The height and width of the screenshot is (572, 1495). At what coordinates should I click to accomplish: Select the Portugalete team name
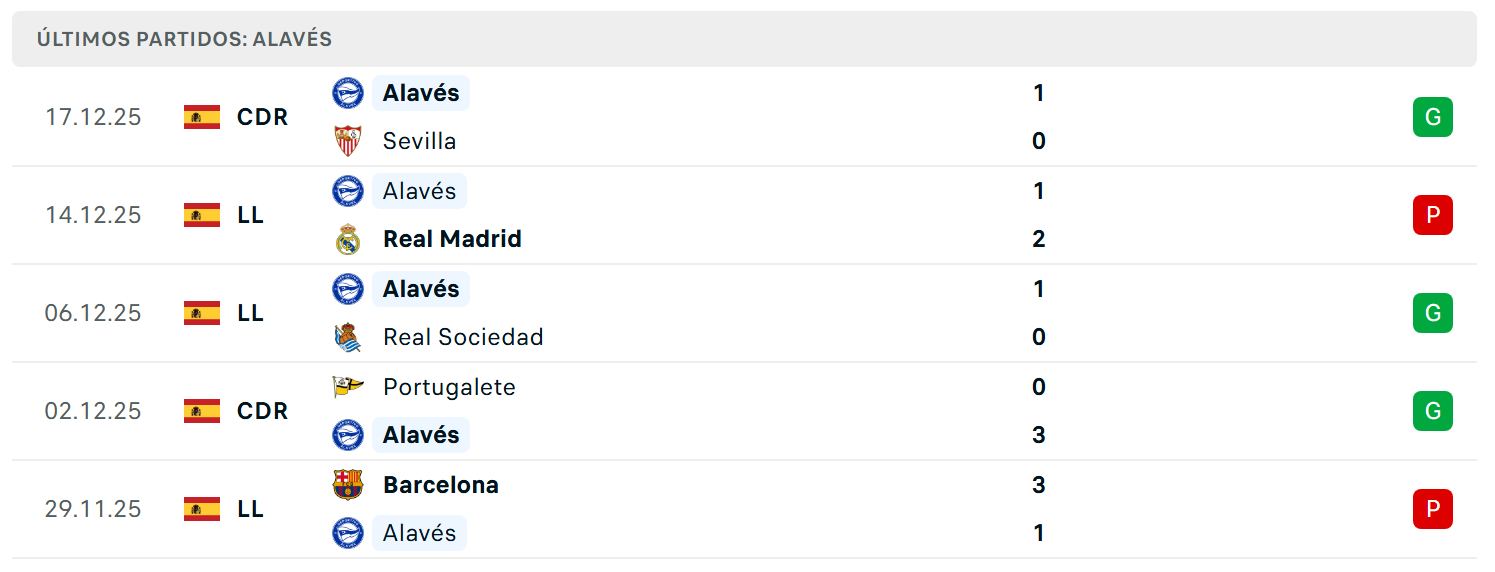(x=449, y=387)
